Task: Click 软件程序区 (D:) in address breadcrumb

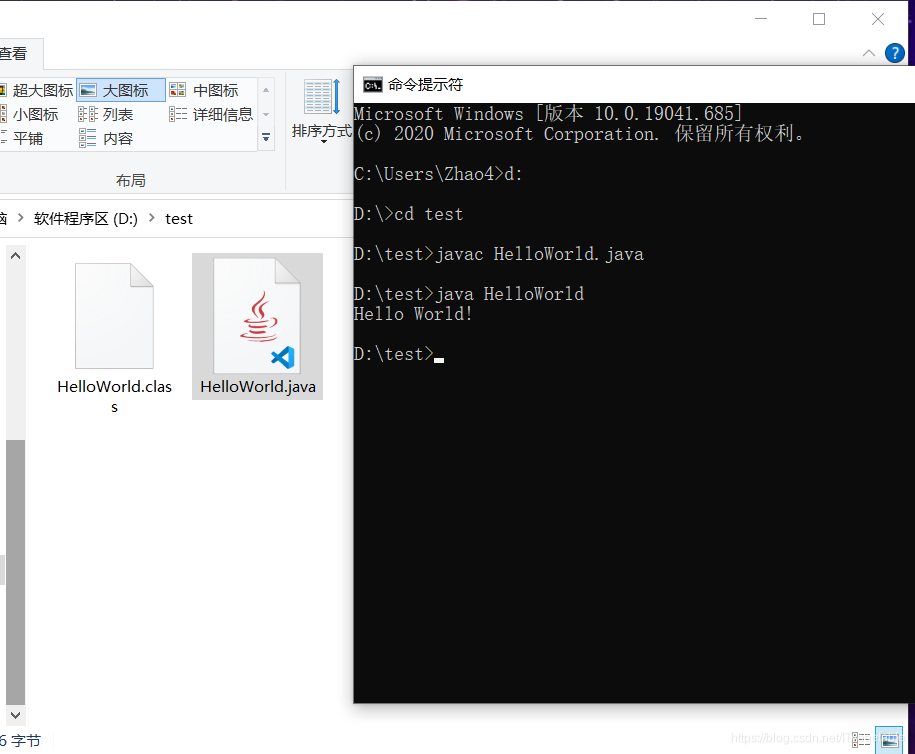Action: pyautogui.click(x=86, y=219)
